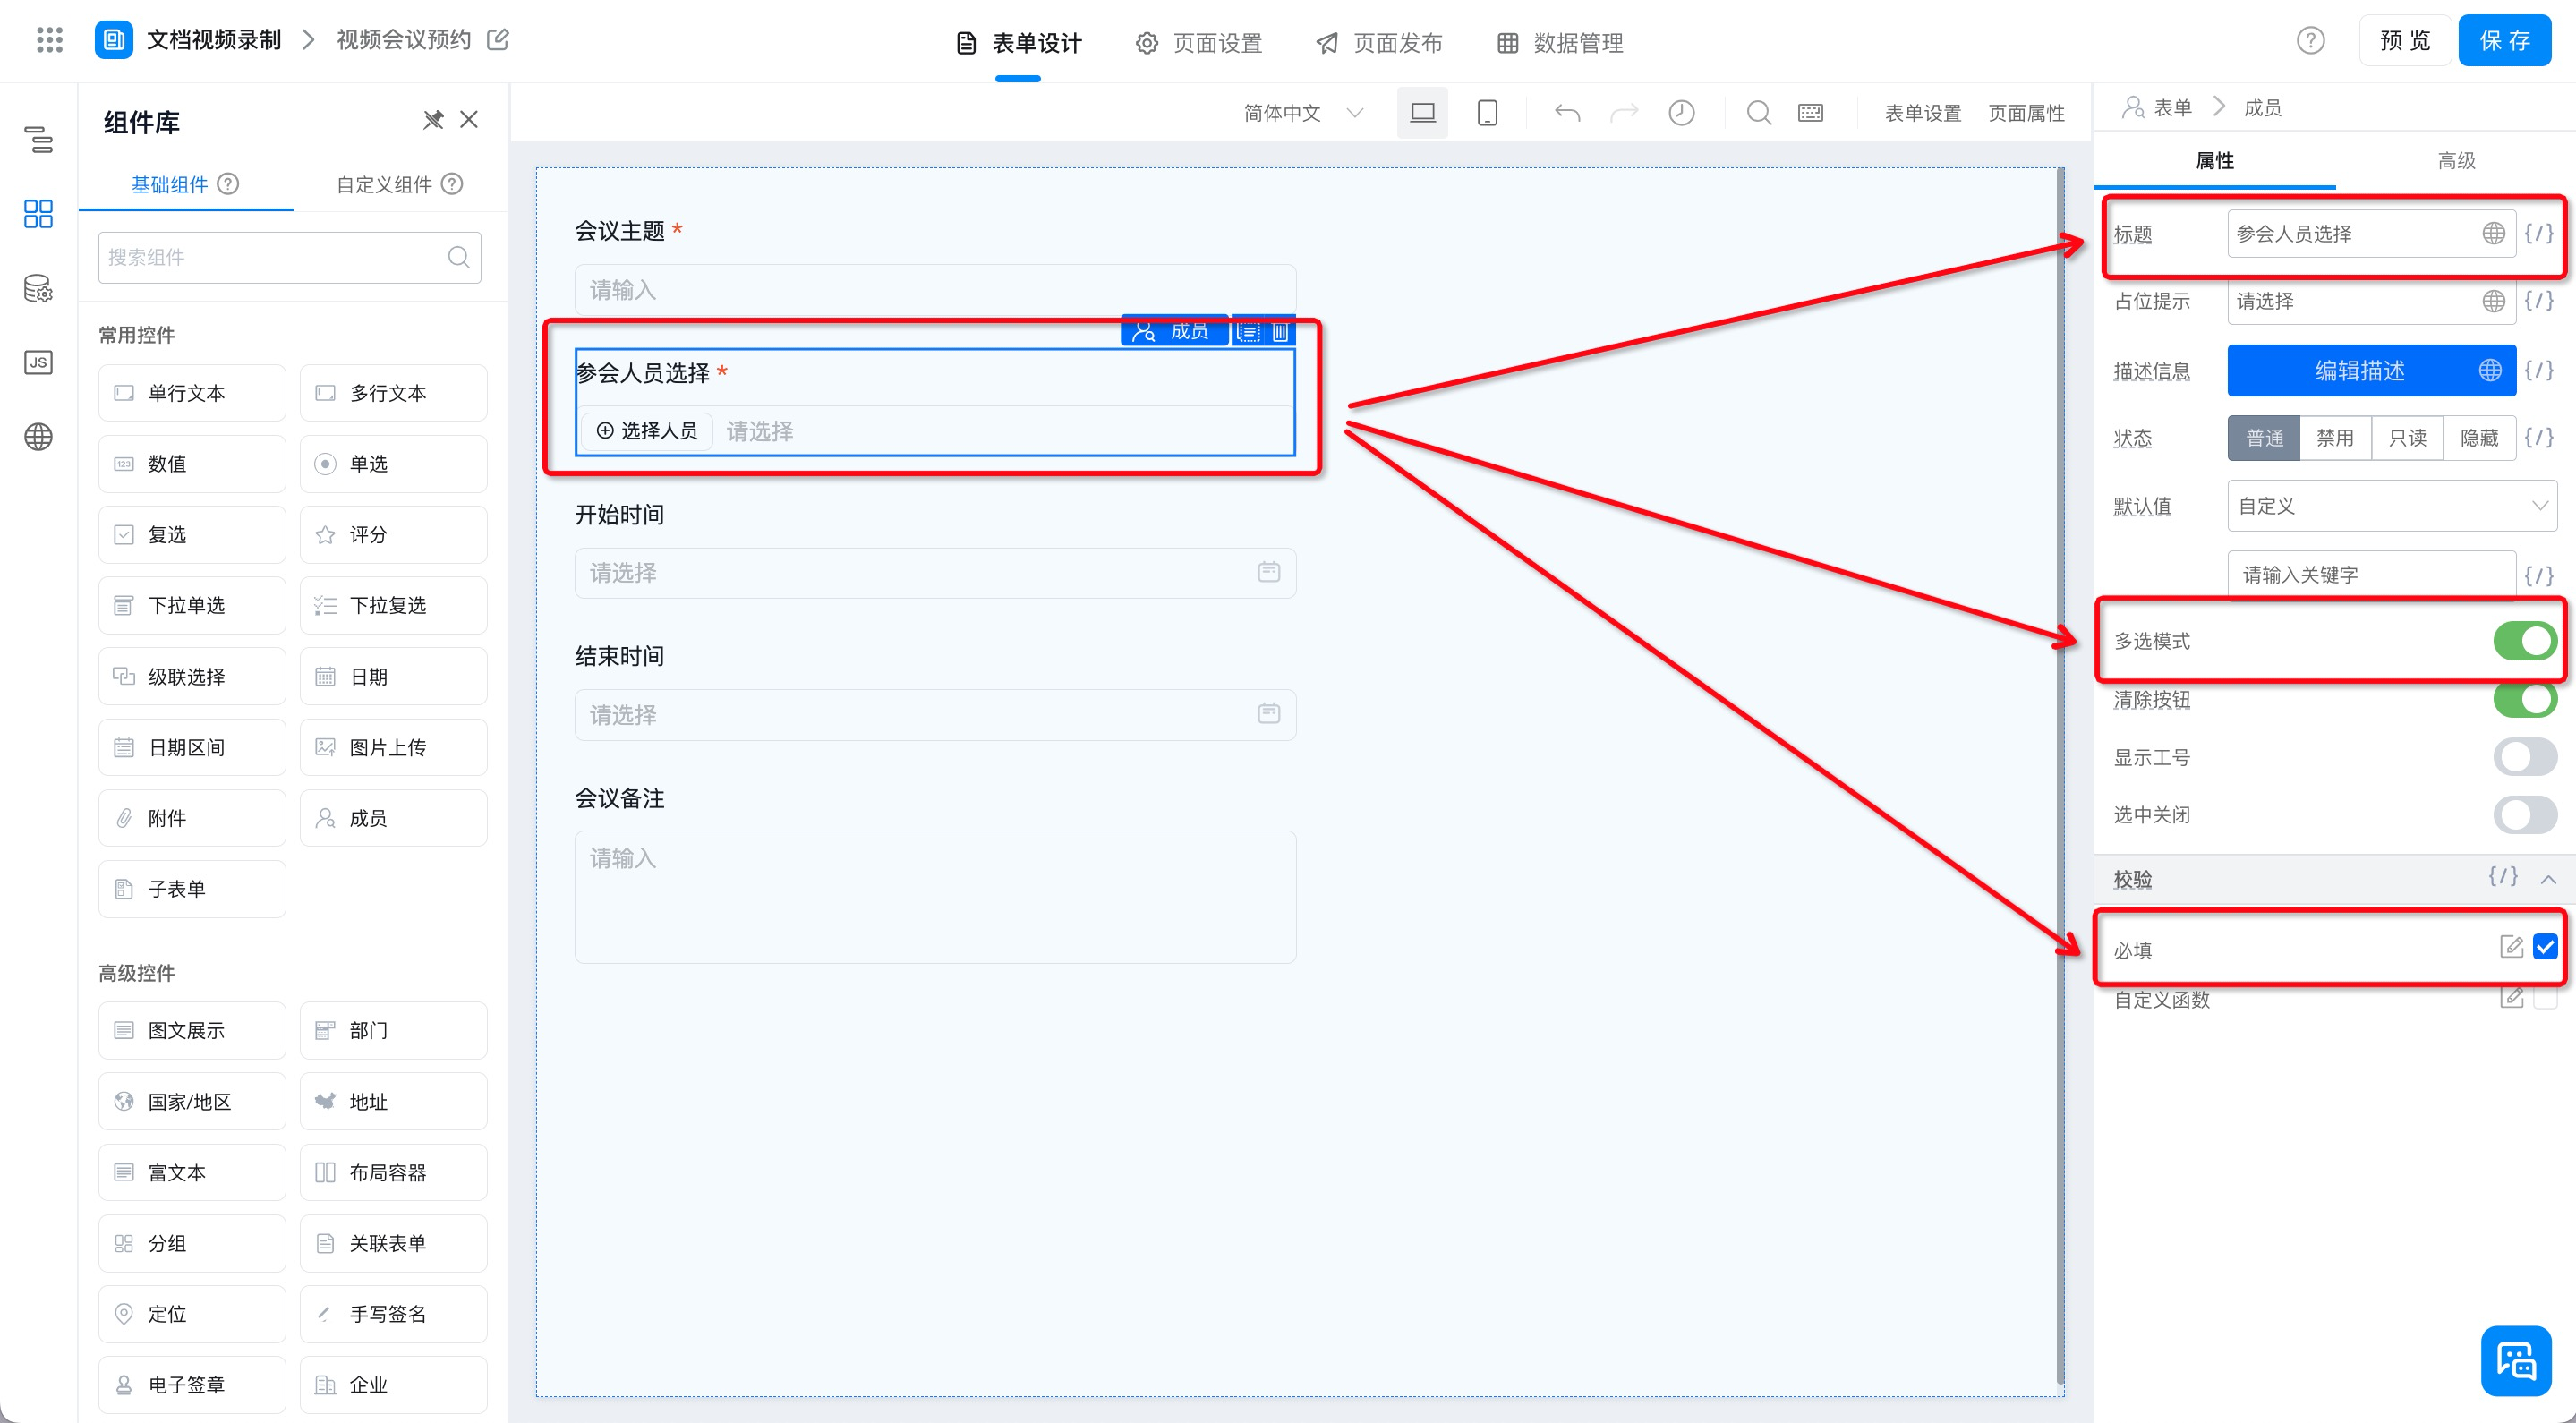
Task: Enable 显示工号 switch
Action: [2525, 757]
